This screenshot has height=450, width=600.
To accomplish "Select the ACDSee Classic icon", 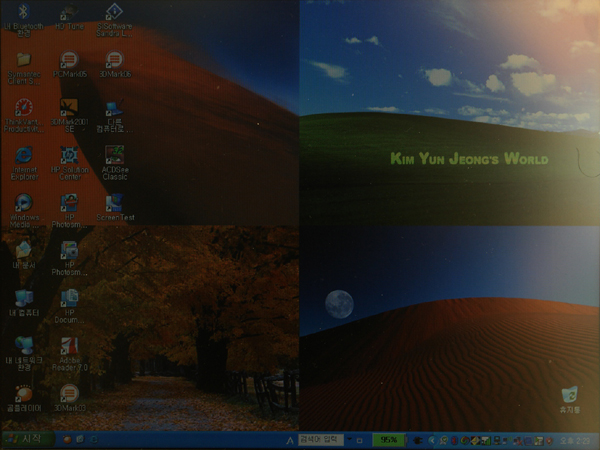I will point(114,163).
